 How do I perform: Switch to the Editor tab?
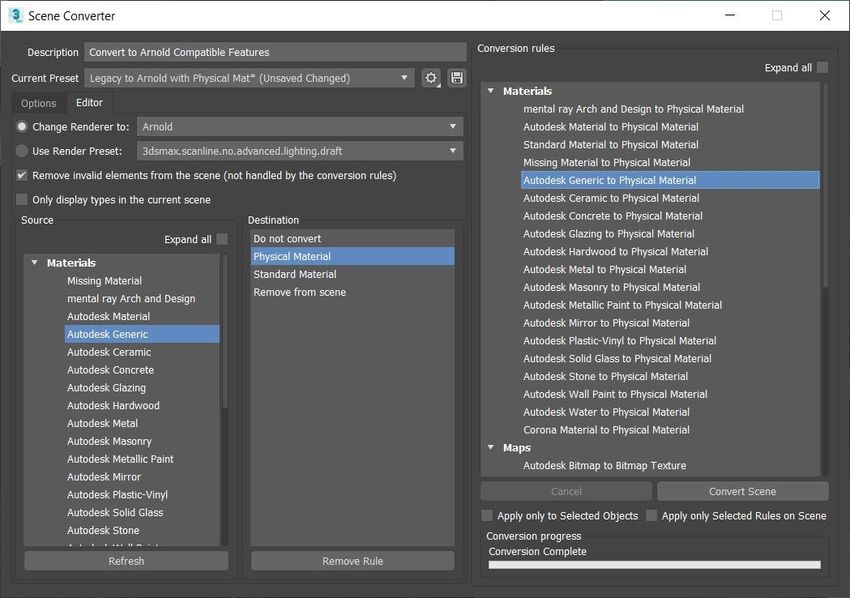point(89,102)
